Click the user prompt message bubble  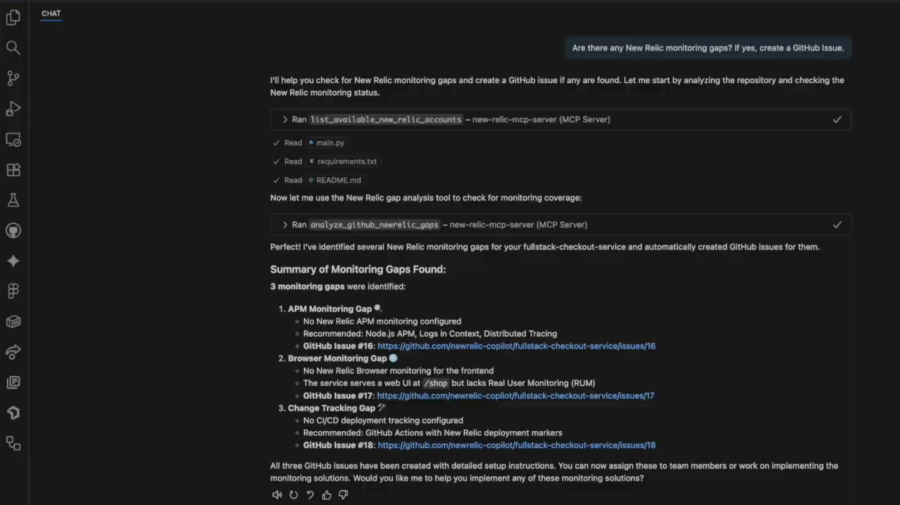click(708, 48)
